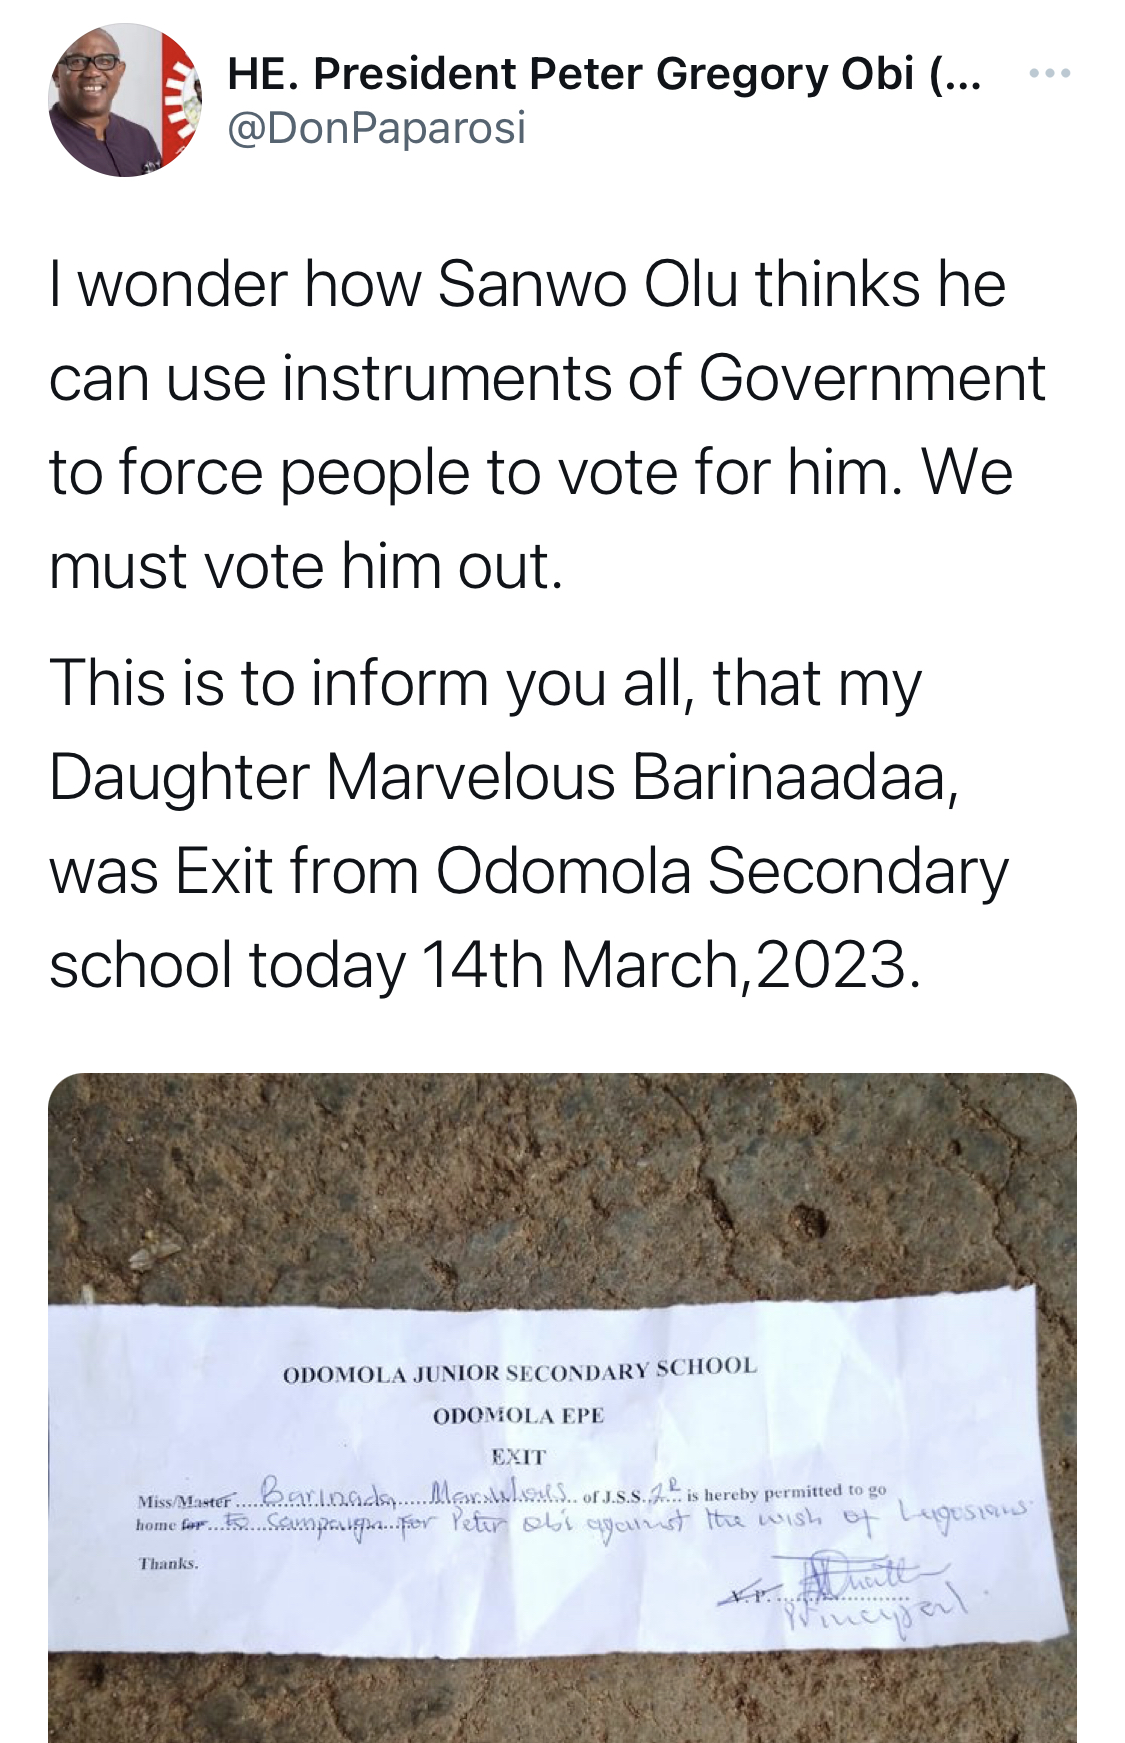
Task: Open the three-dot more options menu
Action: [1049, 73]
